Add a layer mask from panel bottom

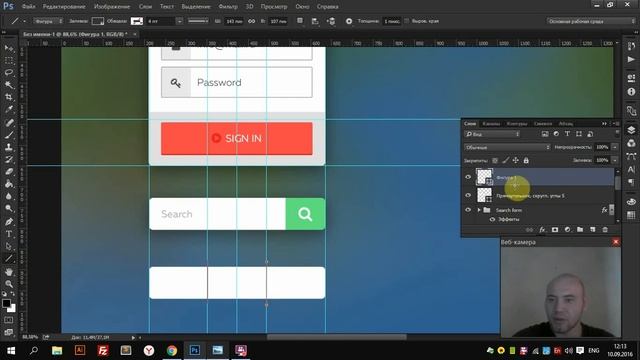pos(555,230)
